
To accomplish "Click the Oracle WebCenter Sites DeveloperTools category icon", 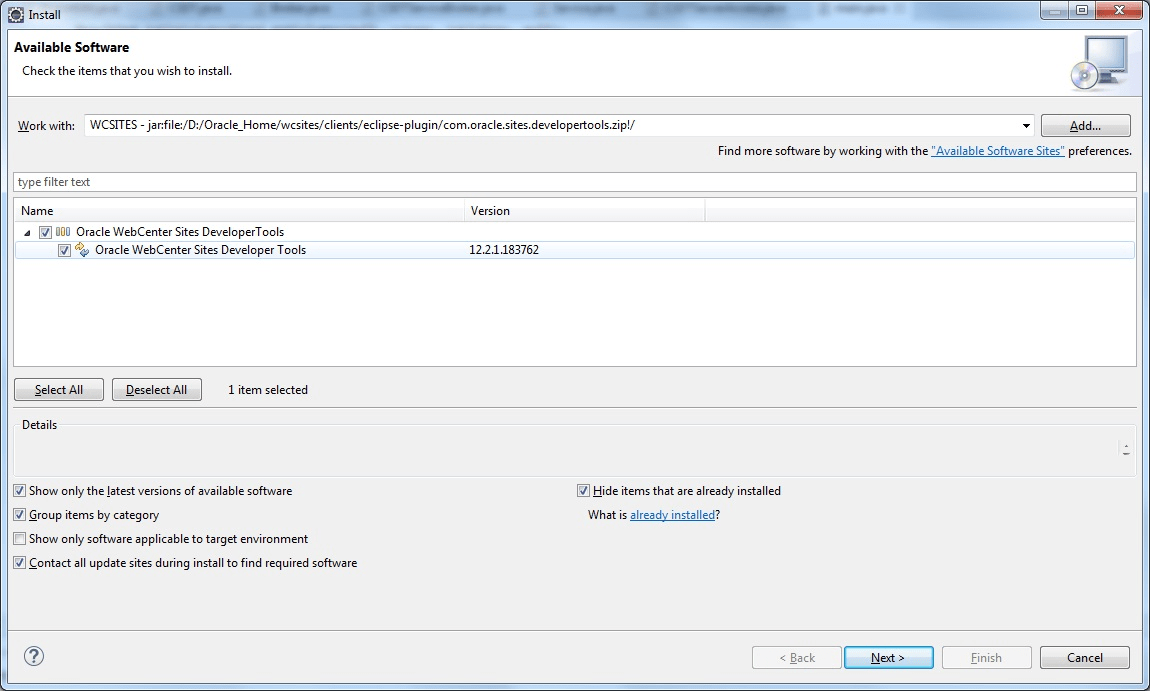I will pos(63,232).
